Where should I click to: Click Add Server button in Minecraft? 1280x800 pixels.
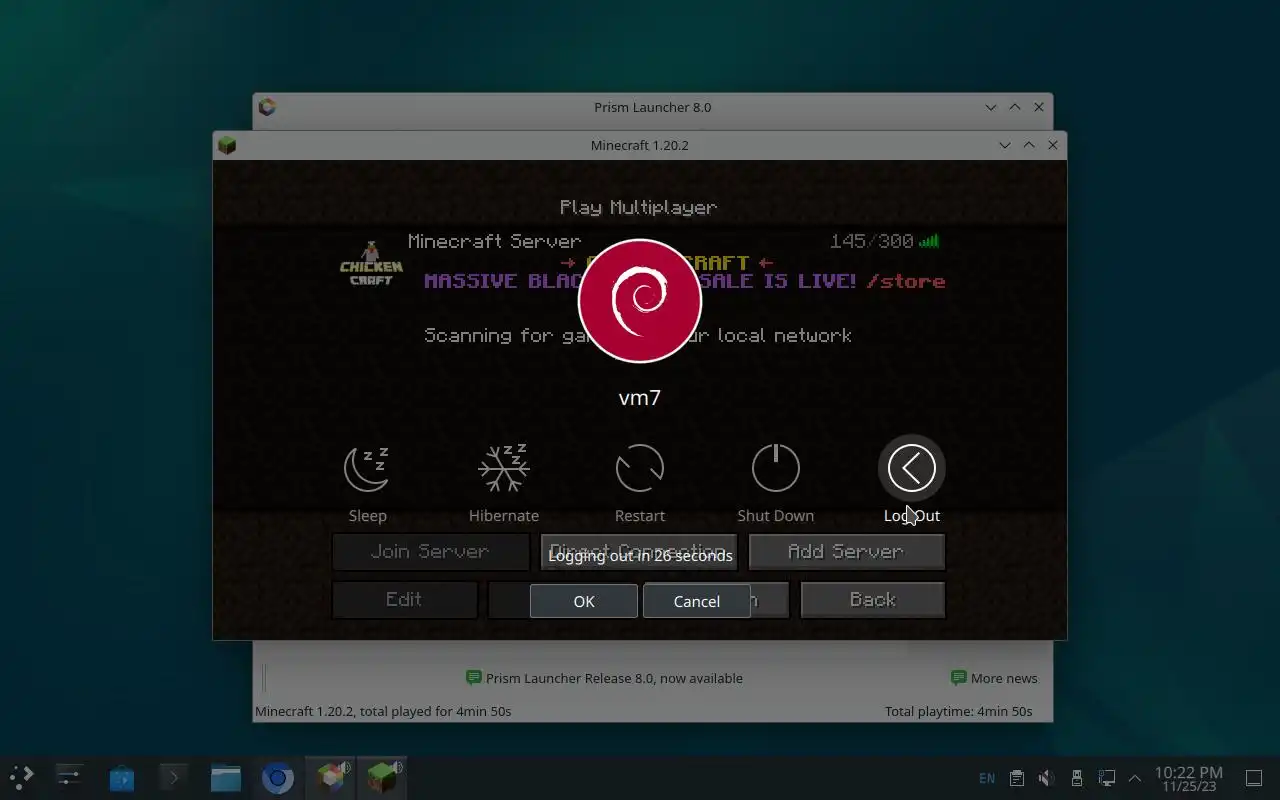point(846,551)
